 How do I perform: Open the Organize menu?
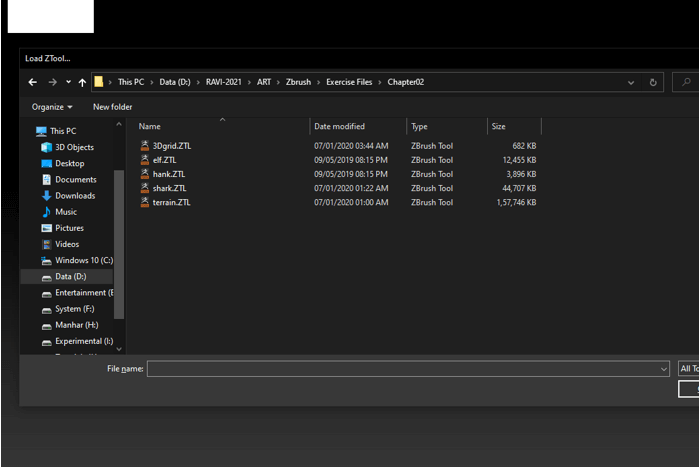pyautogui.click(x=52, y=107)
